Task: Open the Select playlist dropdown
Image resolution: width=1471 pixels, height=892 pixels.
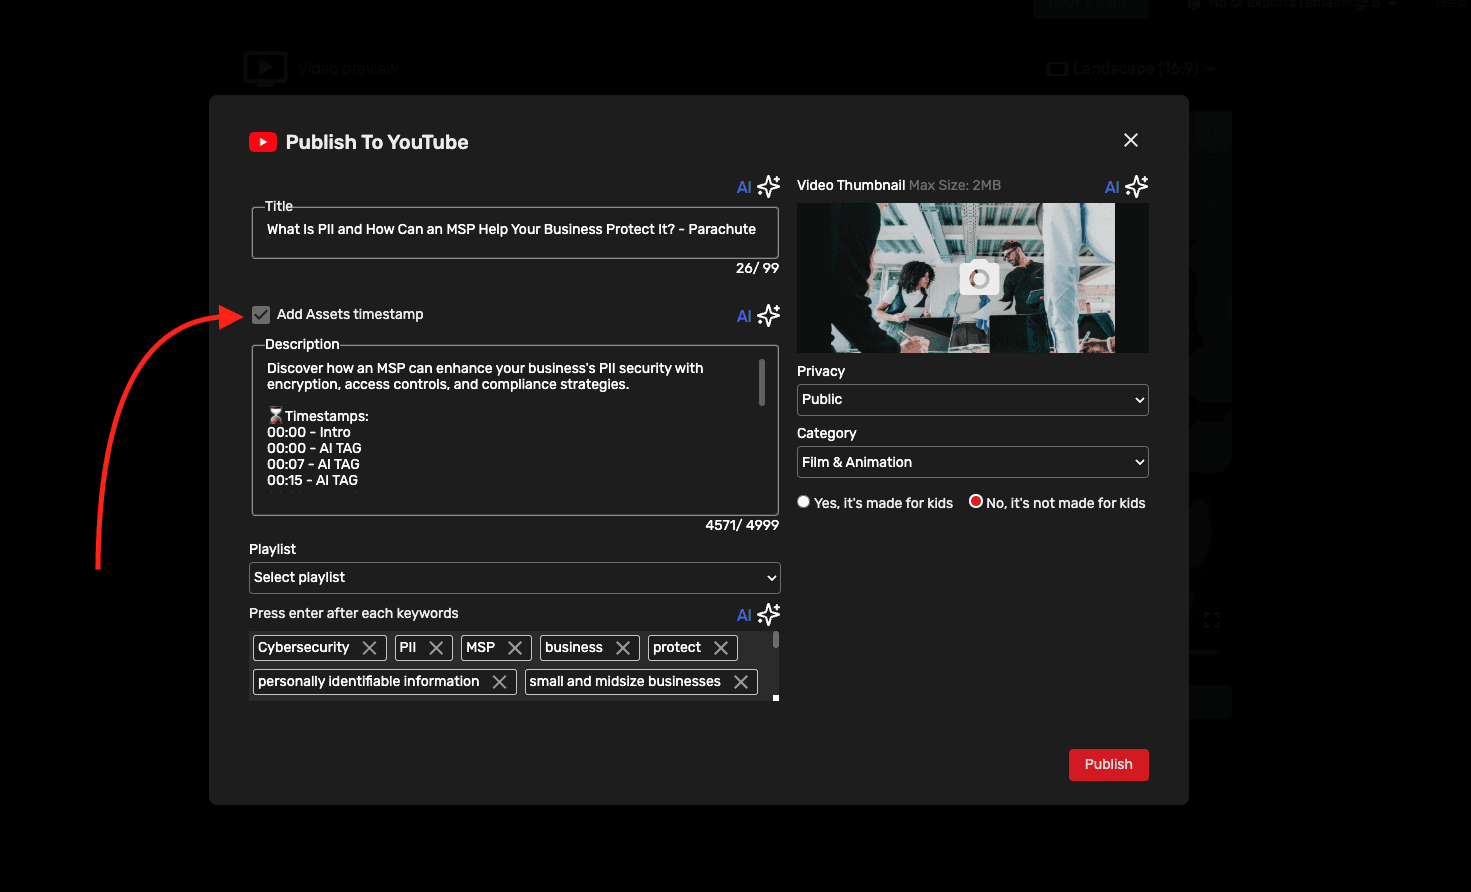Action: pyautogui.click(x=514, y=578)
